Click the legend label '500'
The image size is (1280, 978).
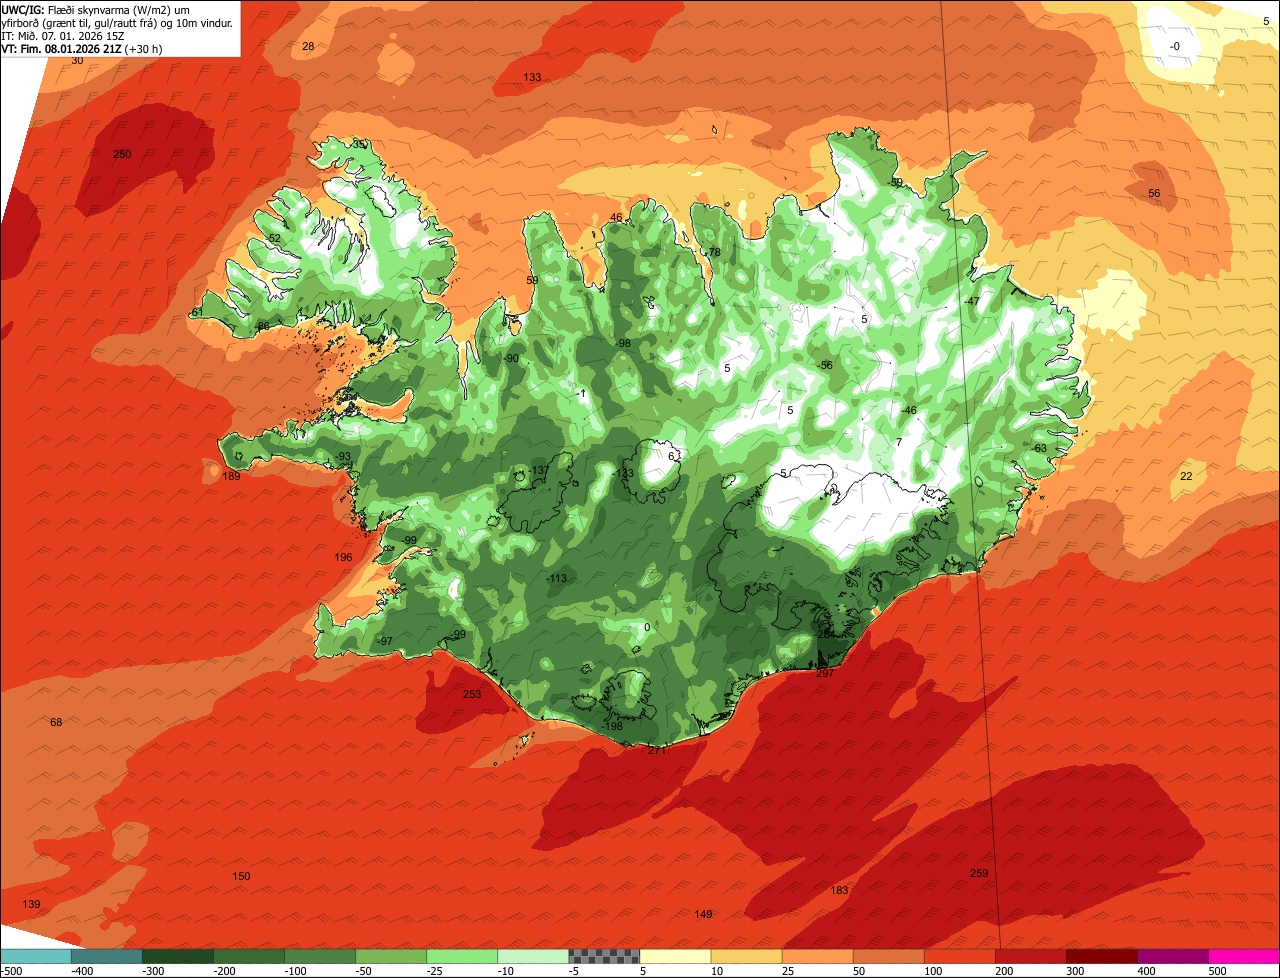click(1217, 971)
